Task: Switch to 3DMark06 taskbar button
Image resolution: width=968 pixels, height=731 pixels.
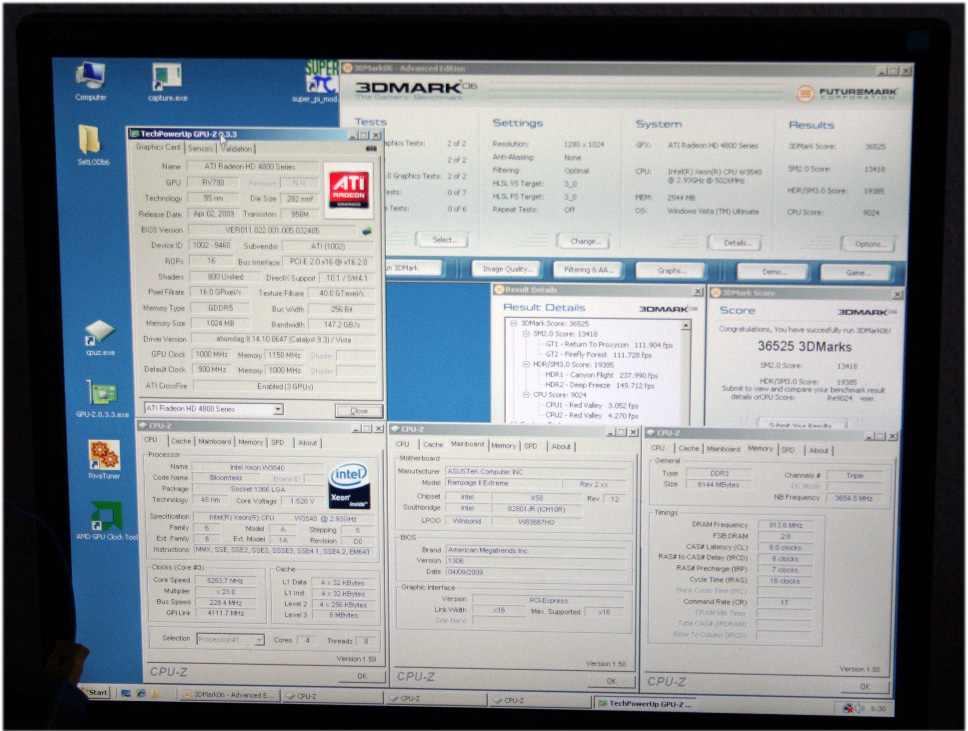Action: coord(228,695)
